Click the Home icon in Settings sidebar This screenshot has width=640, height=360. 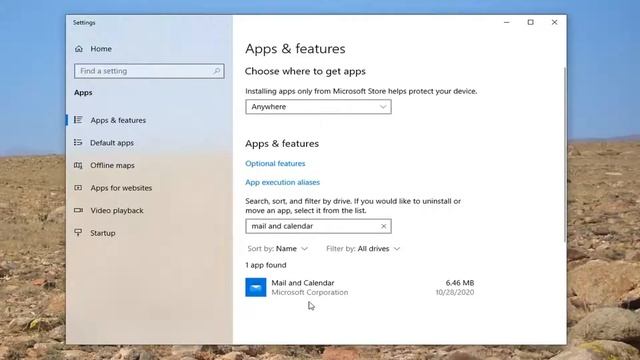click(x=79, y=49)
